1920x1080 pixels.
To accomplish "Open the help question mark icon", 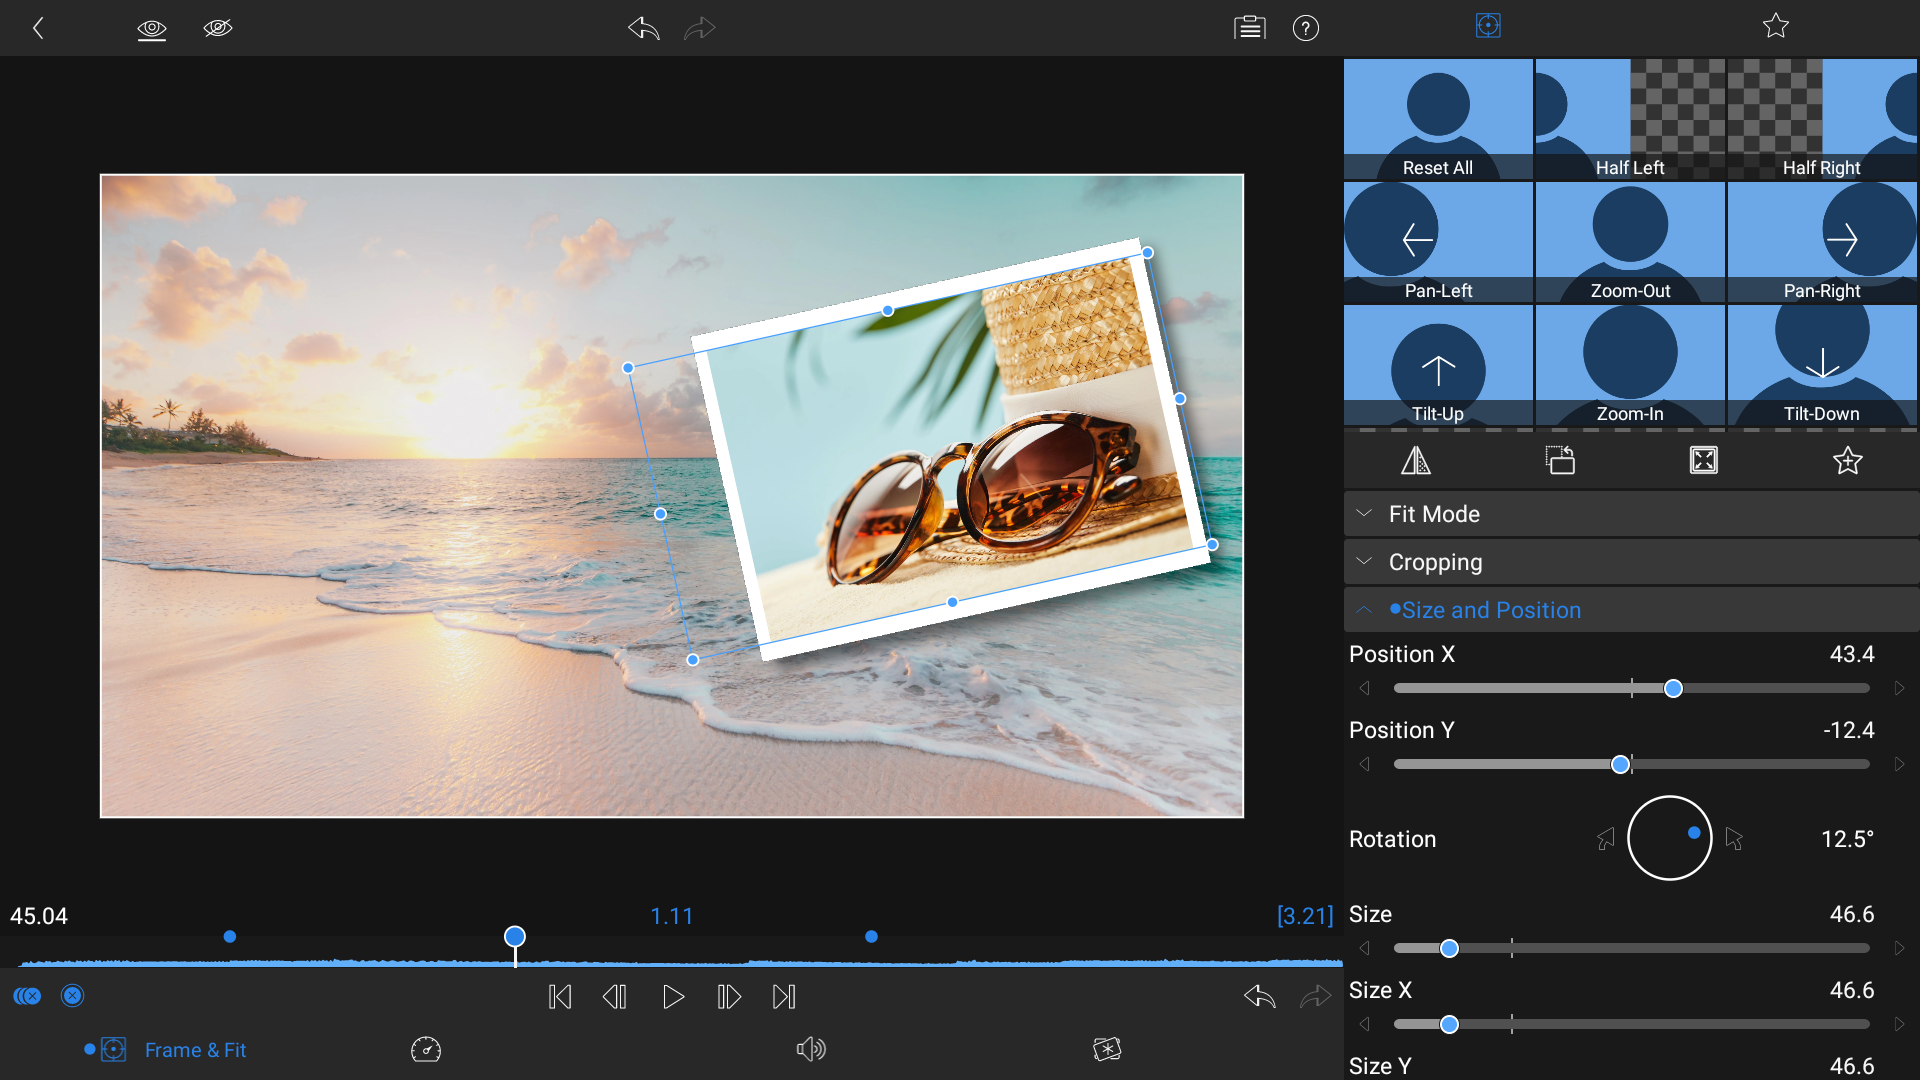I will click(1306, 28).
